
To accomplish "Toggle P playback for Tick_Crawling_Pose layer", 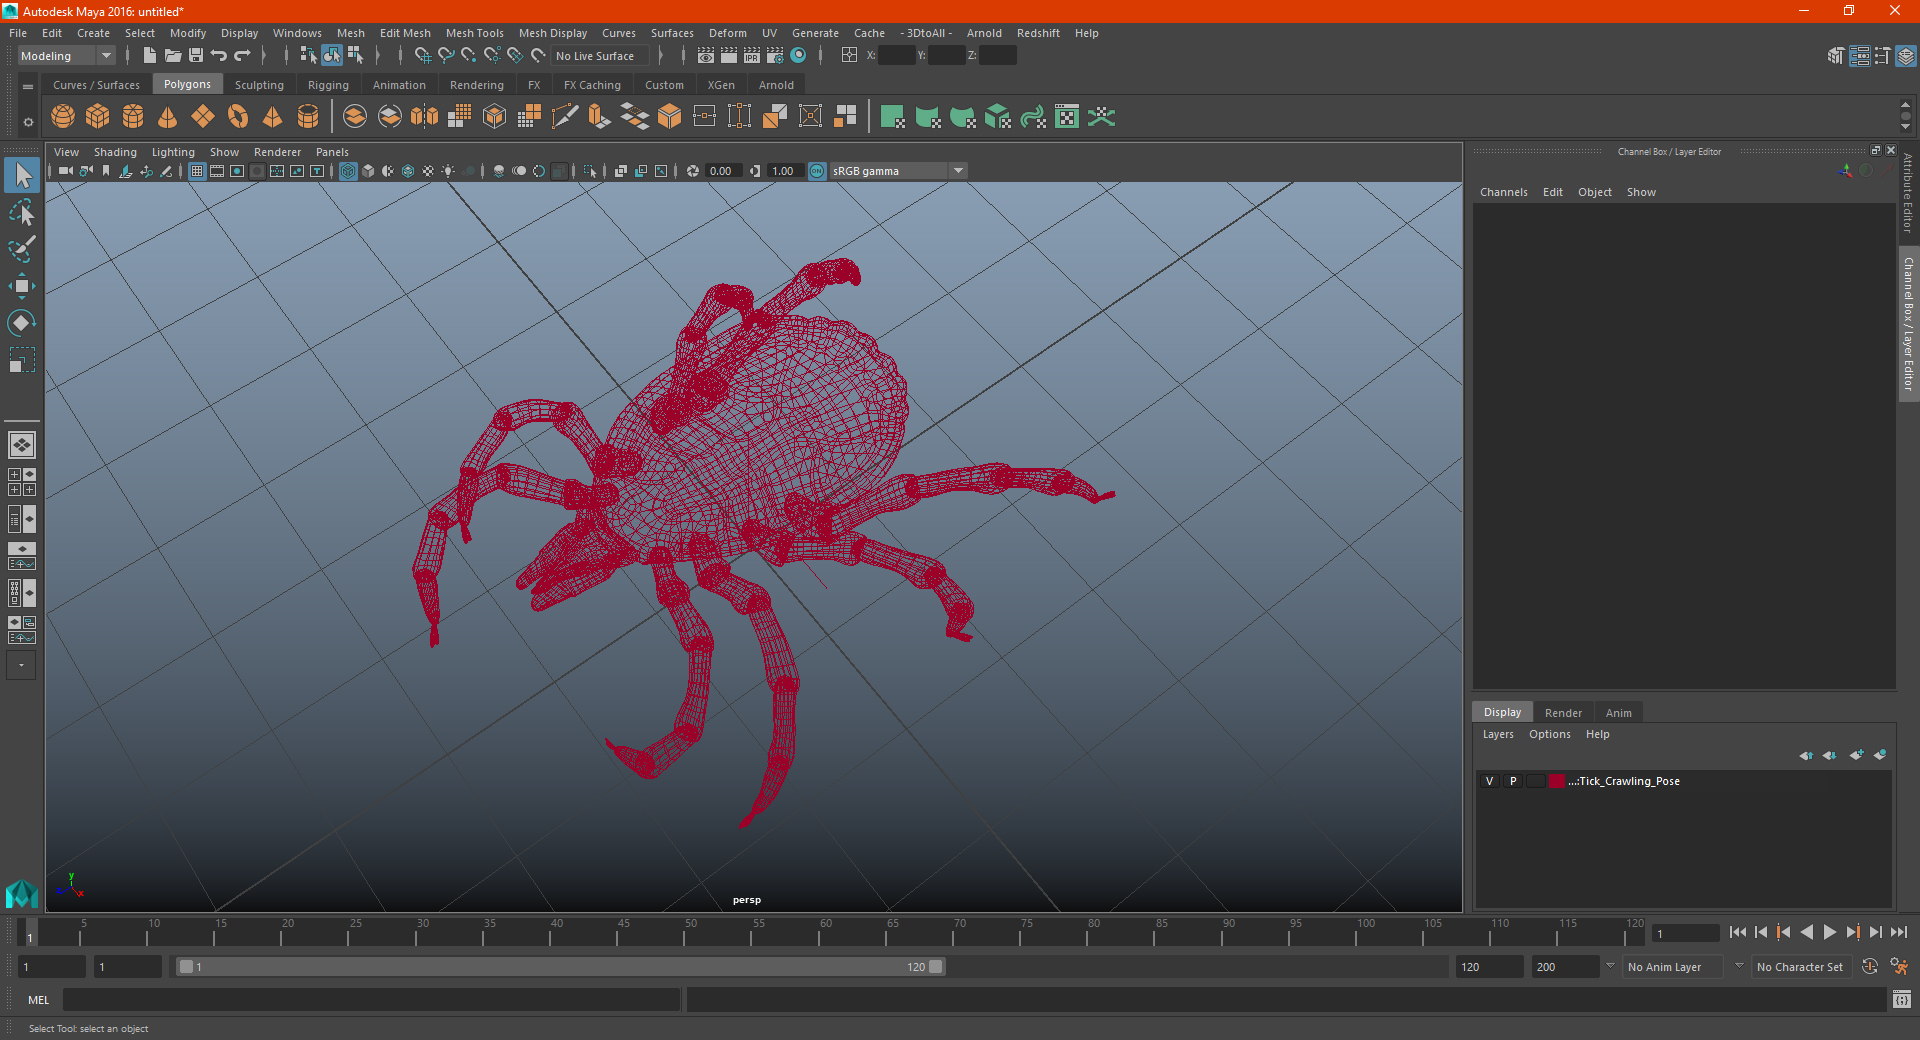I will (1513, 781).
